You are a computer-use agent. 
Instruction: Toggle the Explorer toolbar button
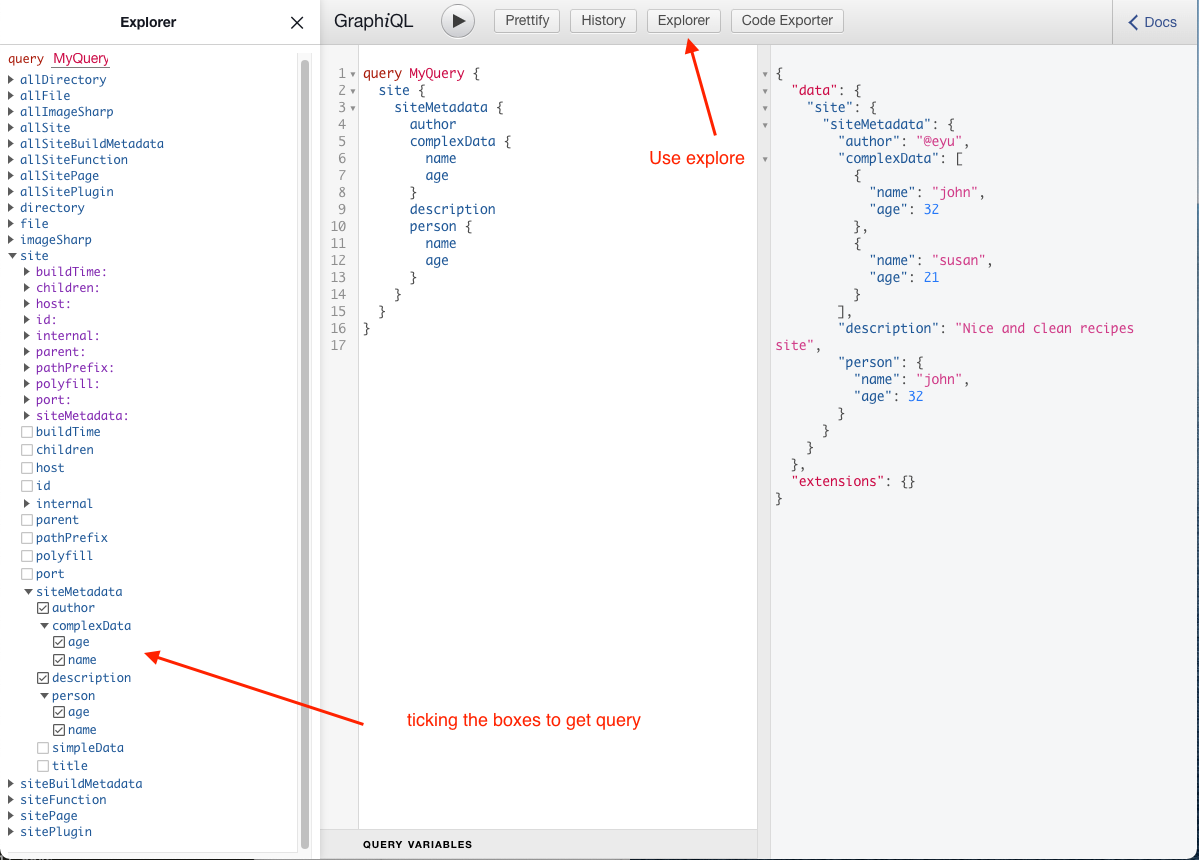pos(684,21)
